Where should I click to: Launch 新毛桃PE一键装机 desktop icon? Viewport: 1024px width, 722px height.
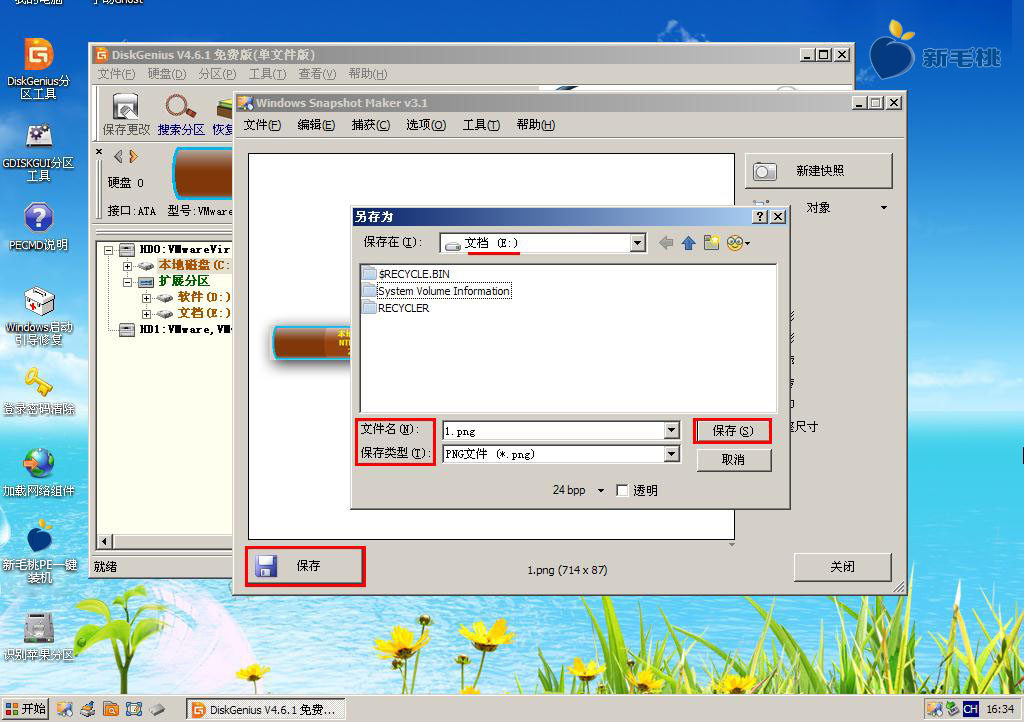(39, 552)
